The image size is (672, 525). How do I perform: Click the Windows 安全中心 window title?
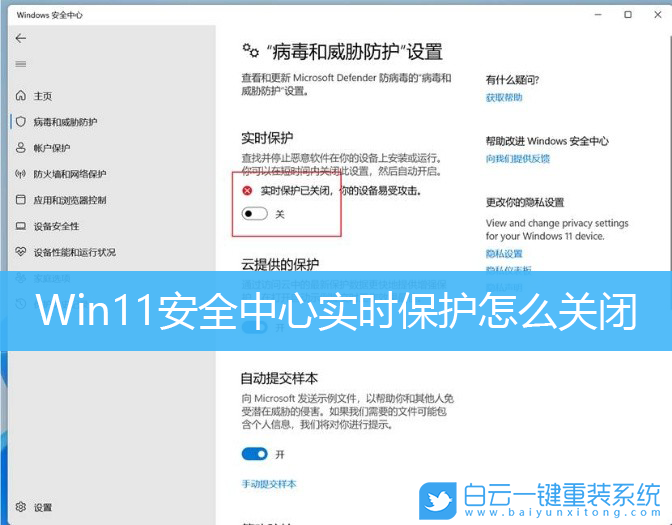pyautogui.click(x=50, y=15)
